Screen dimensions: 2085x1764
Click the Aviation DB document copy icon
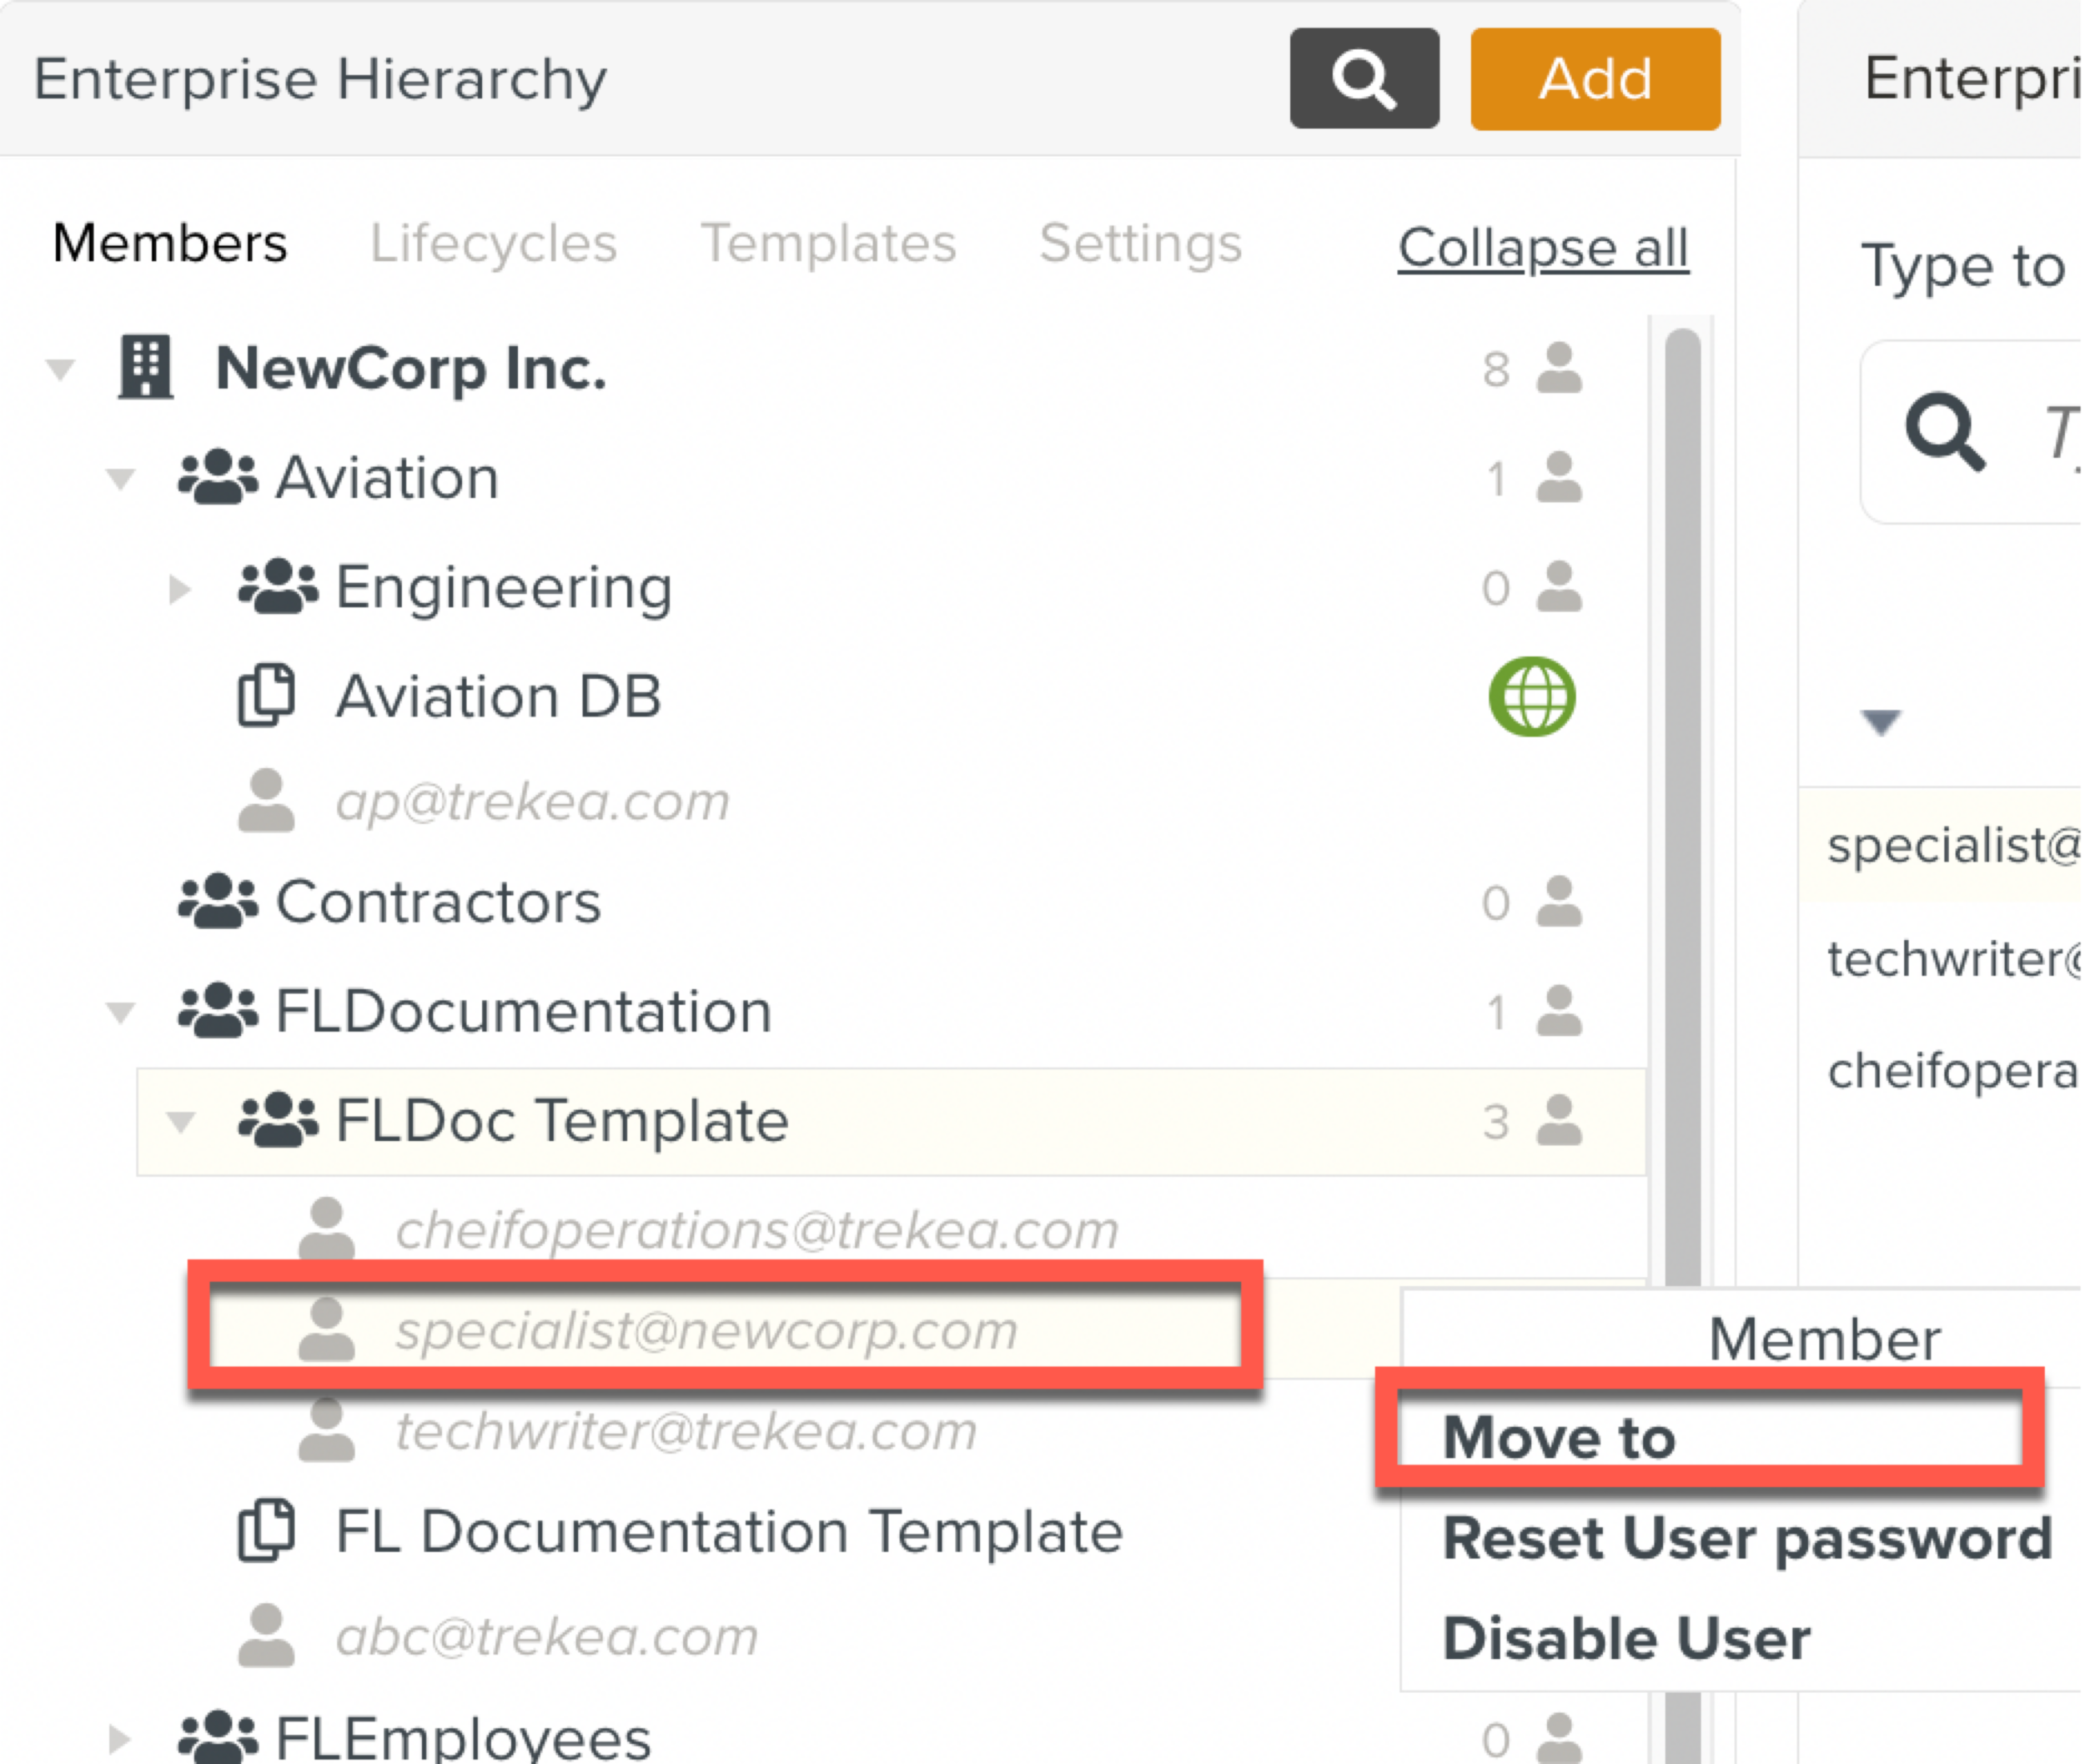click(266, 695)
